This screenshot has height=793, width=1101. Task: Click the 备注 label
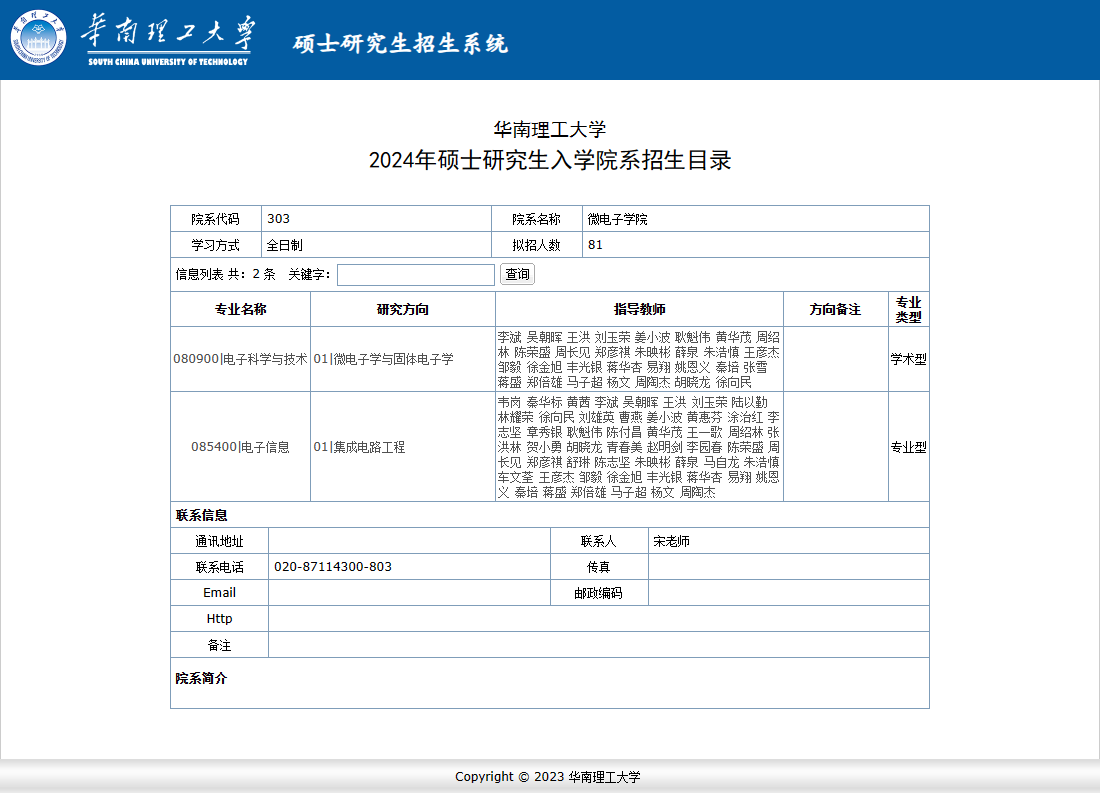click(219, 645)
